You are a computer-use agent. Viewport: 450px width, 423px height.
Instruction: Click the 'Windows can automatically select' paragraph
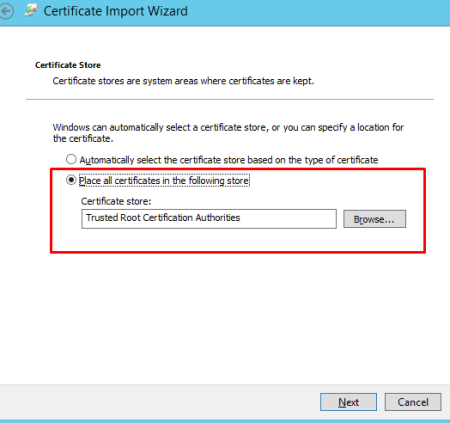228,133
